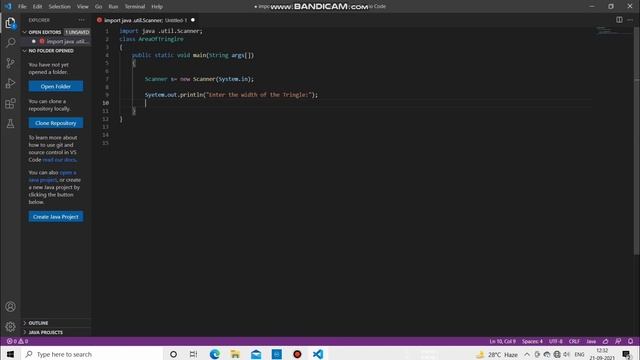Open the notifications bell in status bar
Screen dimensions: 640x360
[x=630, y=341]
